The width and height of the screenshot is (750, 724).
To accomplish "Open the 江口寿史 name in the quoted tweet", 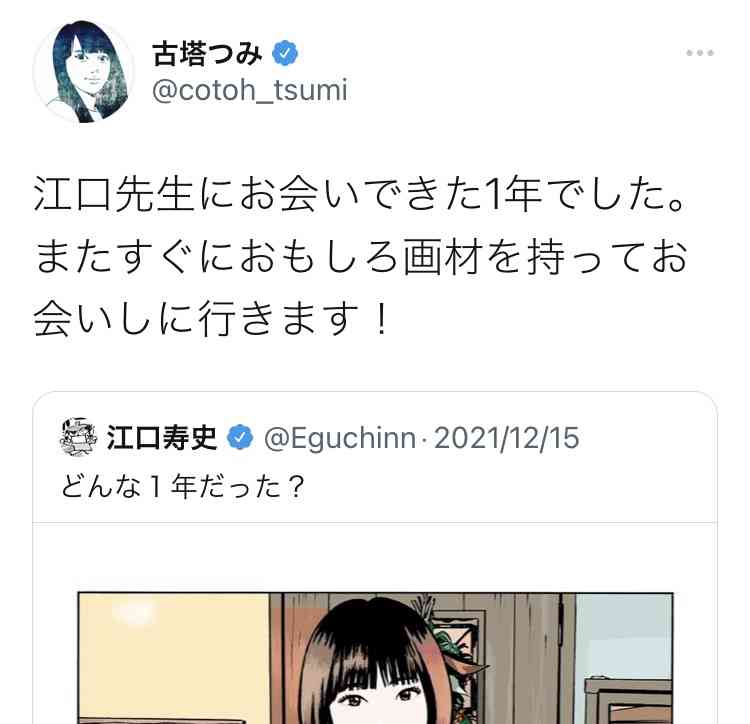I will tap(162, 437).
